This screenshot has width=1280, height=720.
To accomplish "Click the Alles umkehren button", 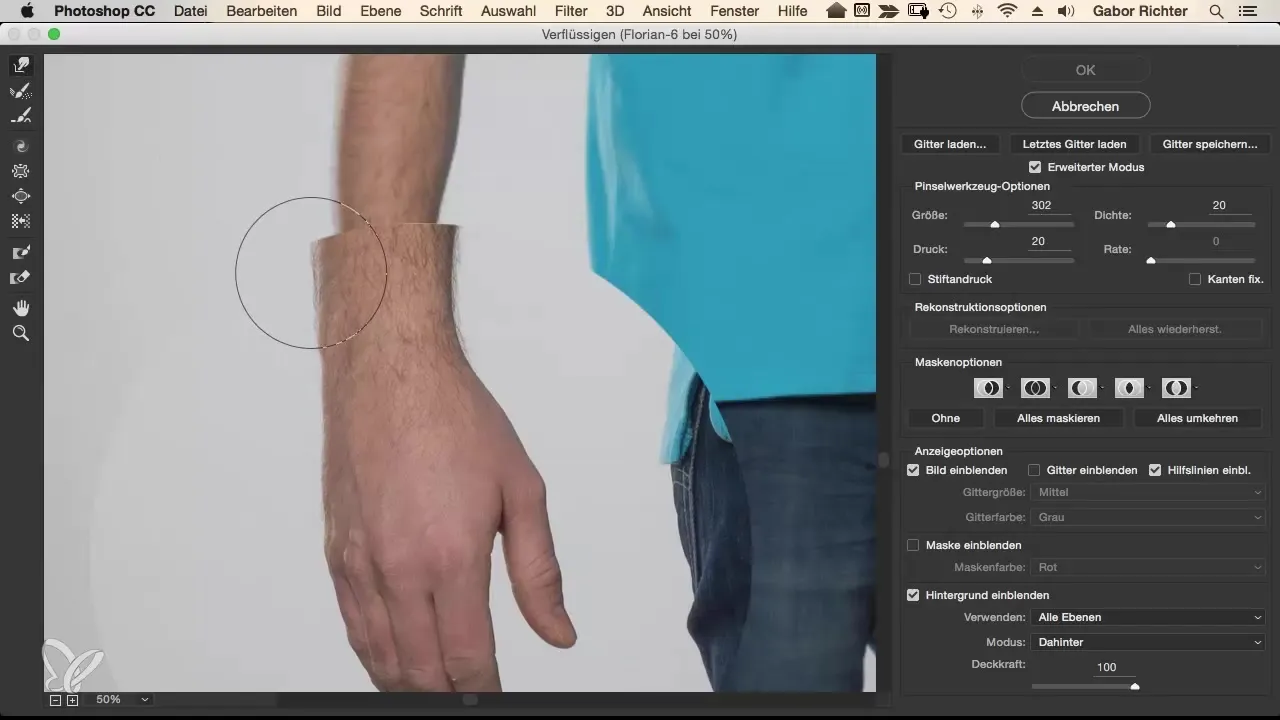I will tap(1198, 418).
